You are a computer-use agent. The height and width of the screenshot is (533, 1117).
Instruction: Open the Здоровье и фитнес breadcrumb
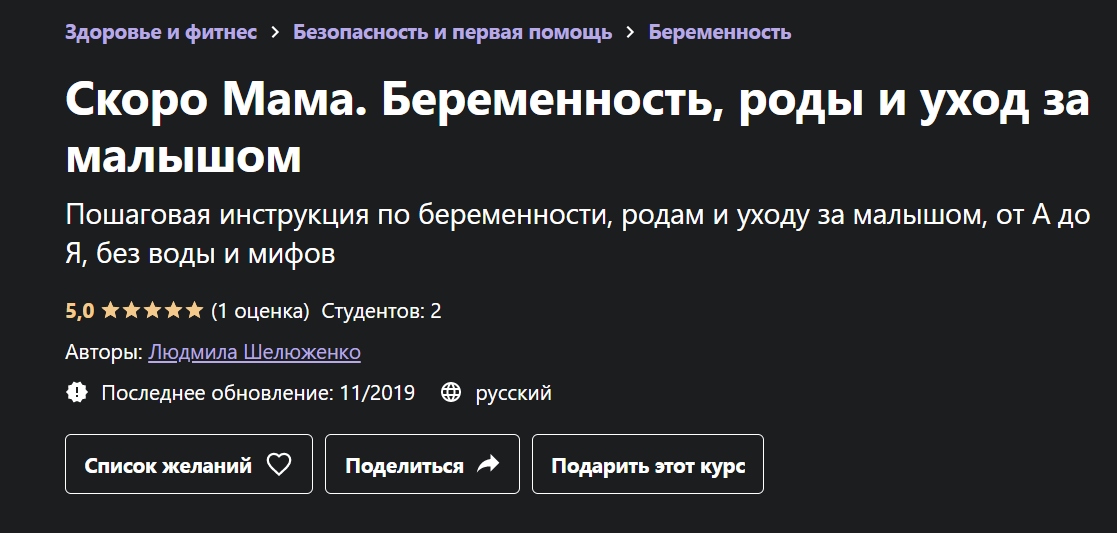[160, 32]
